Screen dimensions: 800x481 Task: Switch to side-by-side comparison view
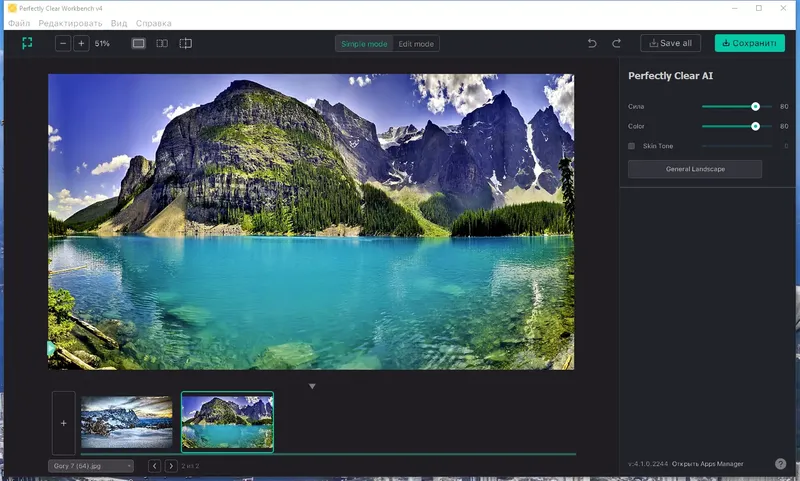162,44
